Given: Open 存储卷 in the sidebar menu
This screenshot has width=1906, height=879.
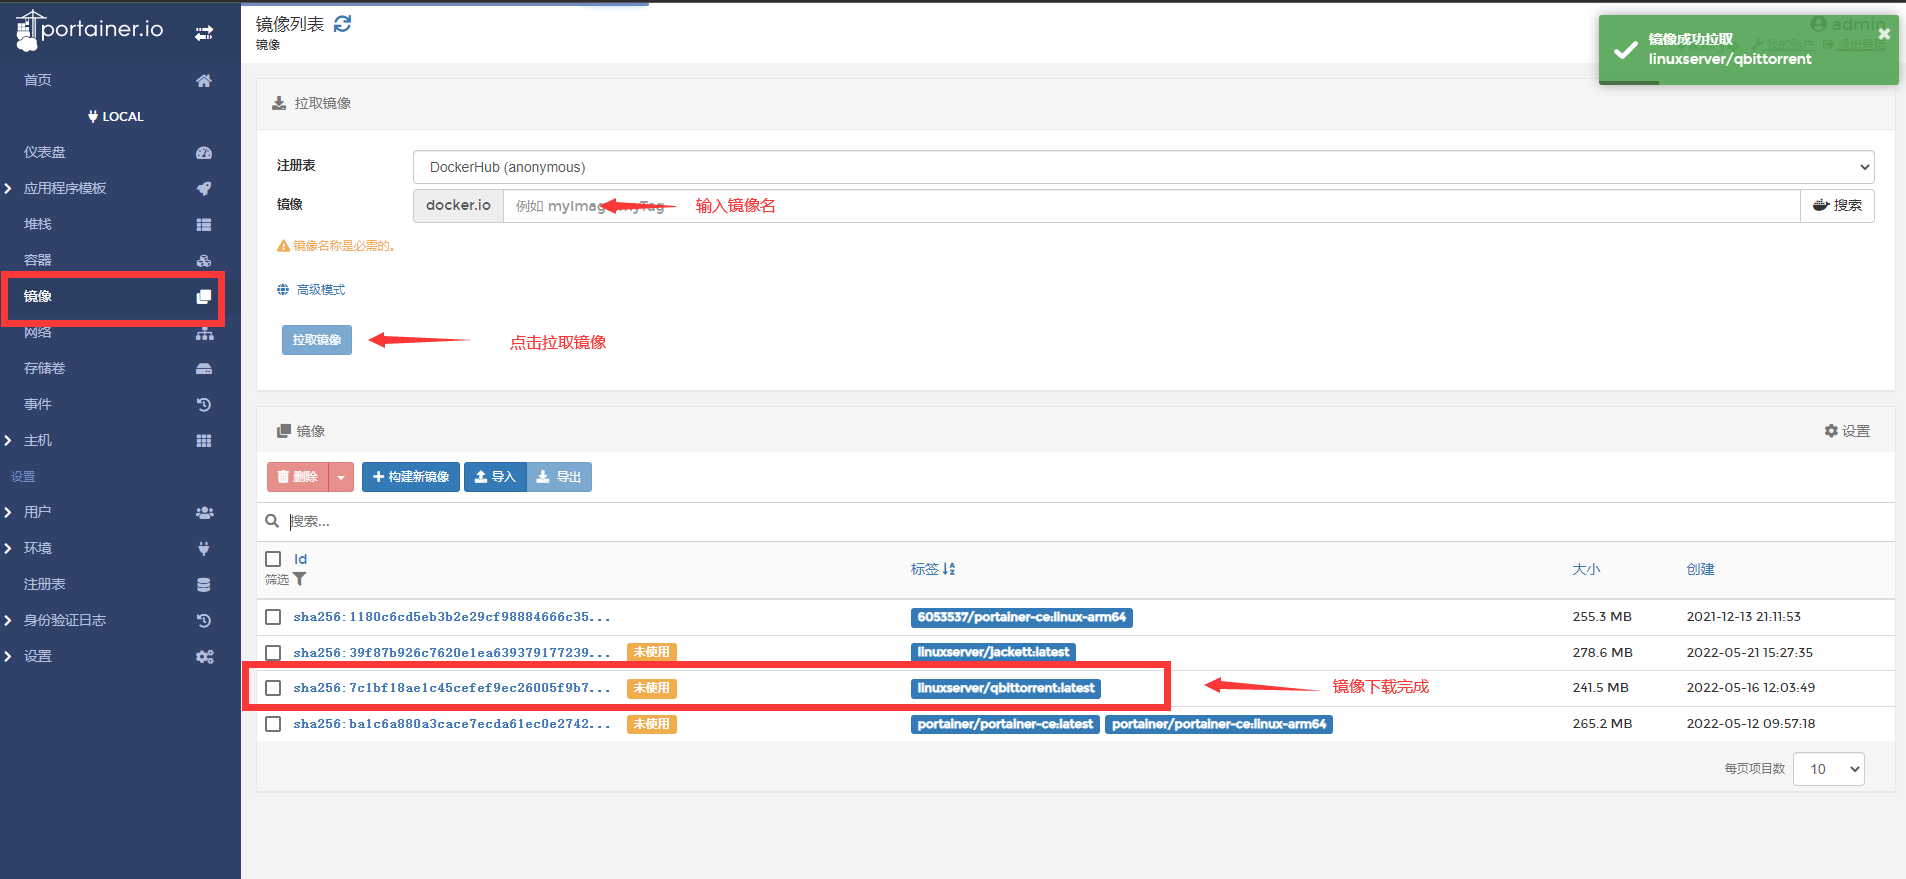Looking at the screenshot, I should pos(45,368).
